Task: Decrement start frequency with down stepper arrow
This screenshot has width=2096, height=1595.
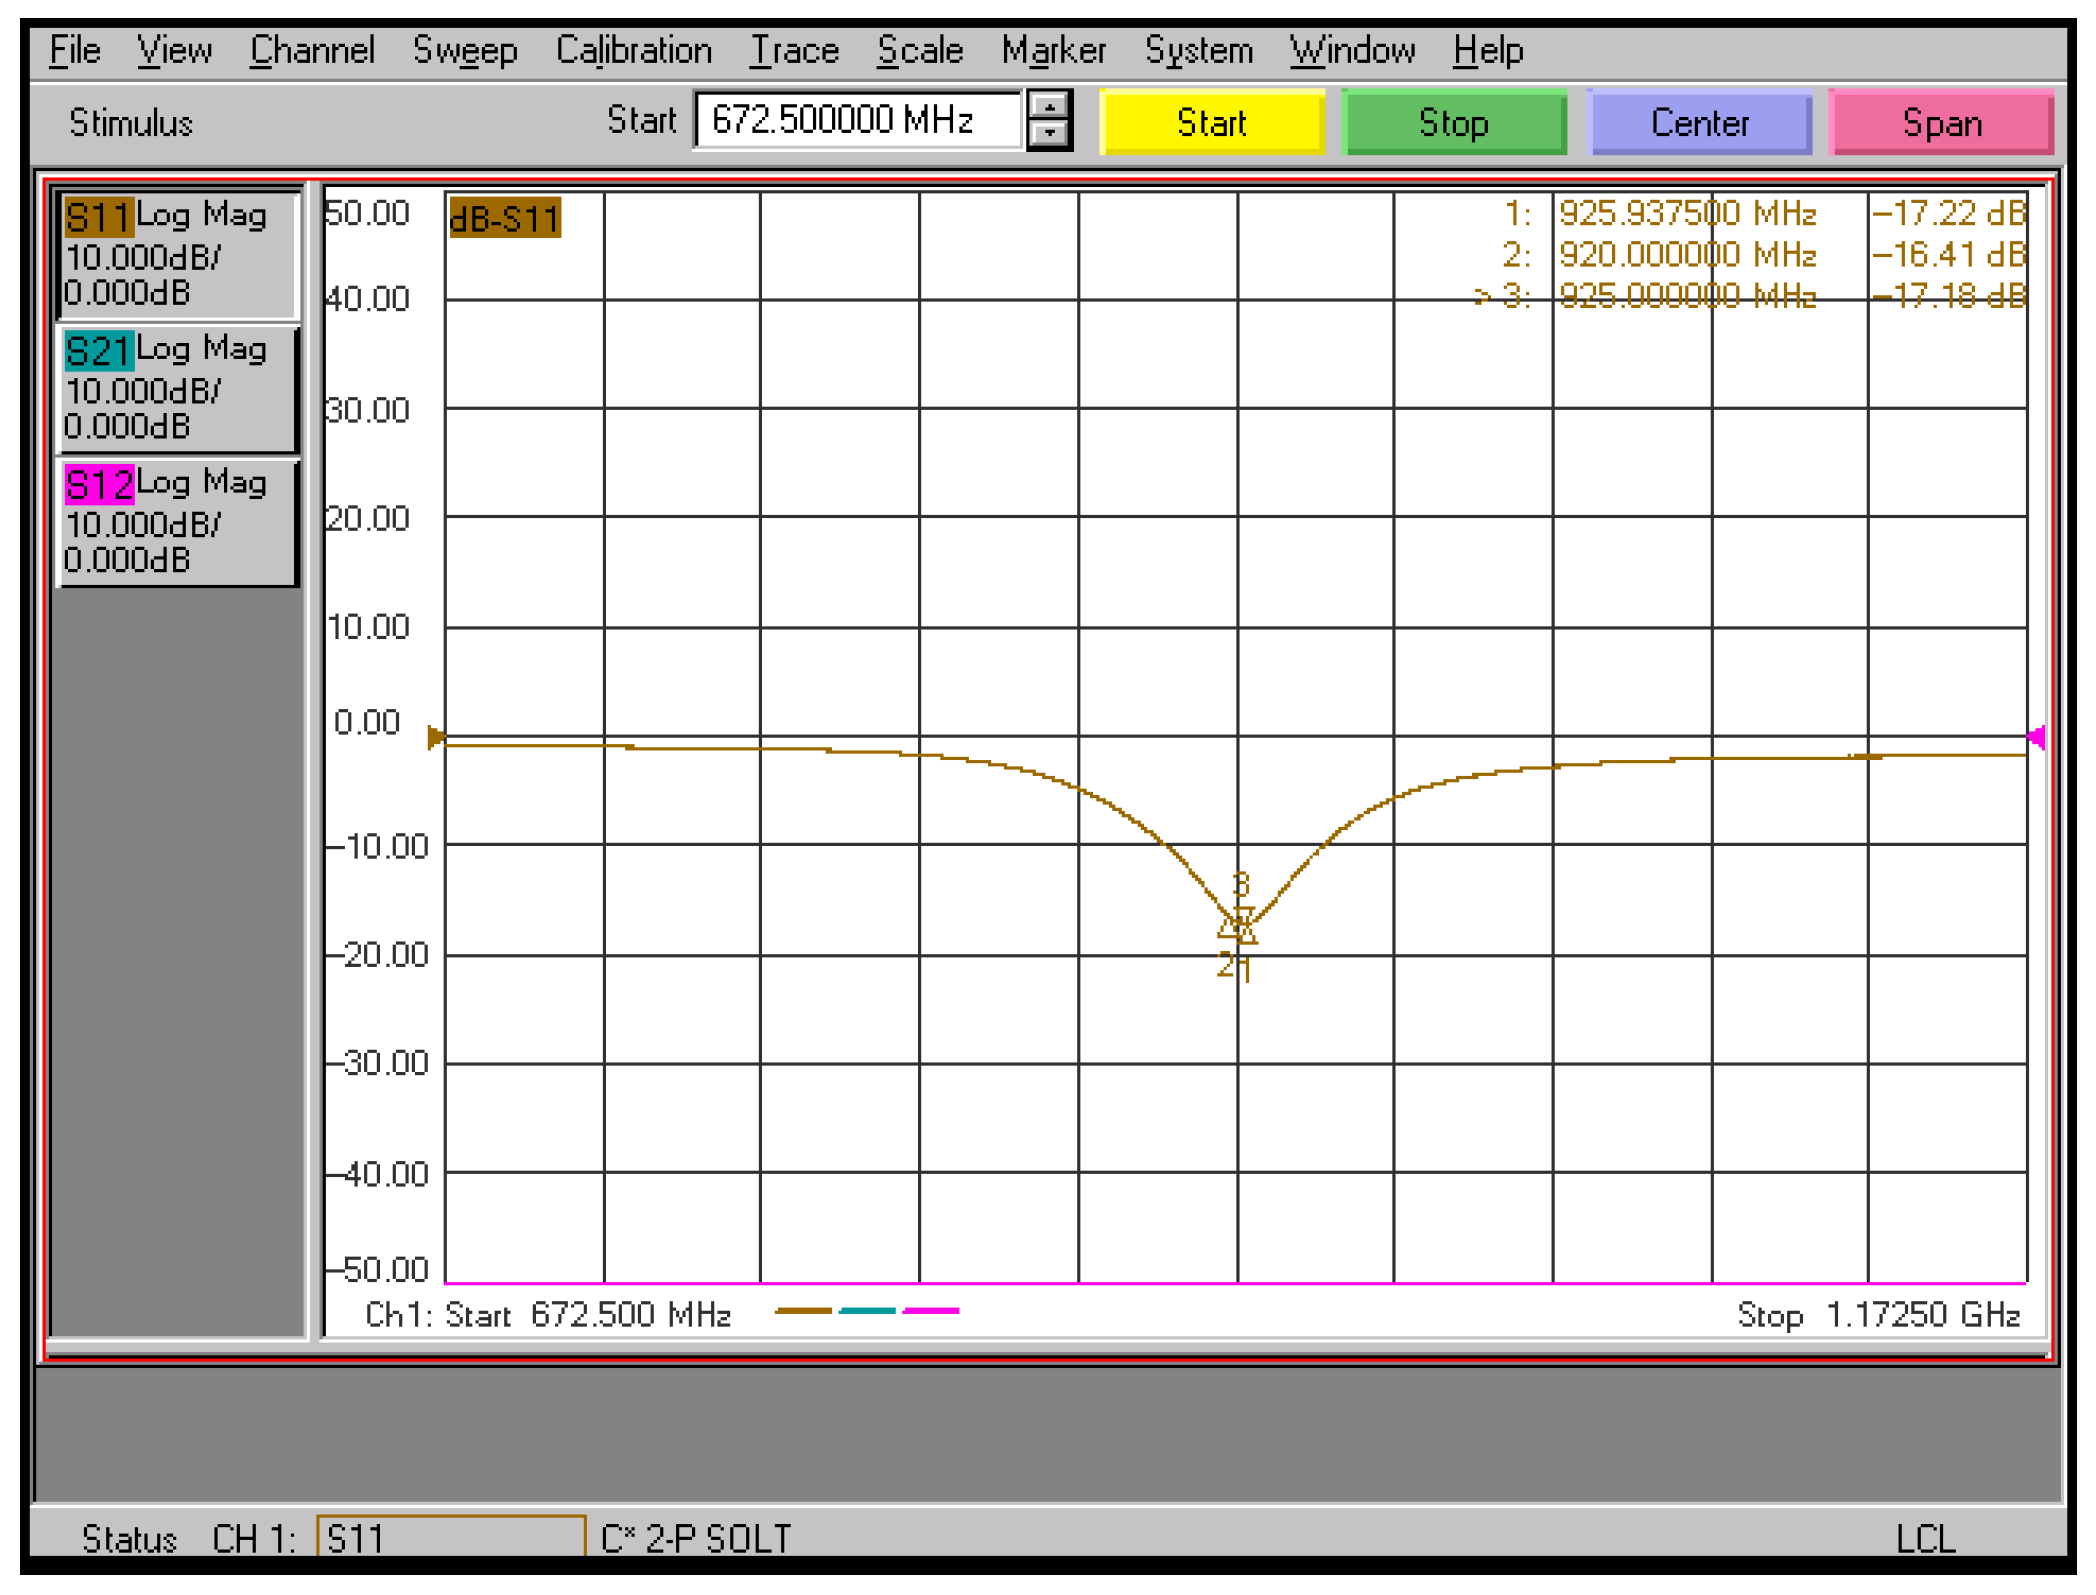Action: coord(1048,135)
